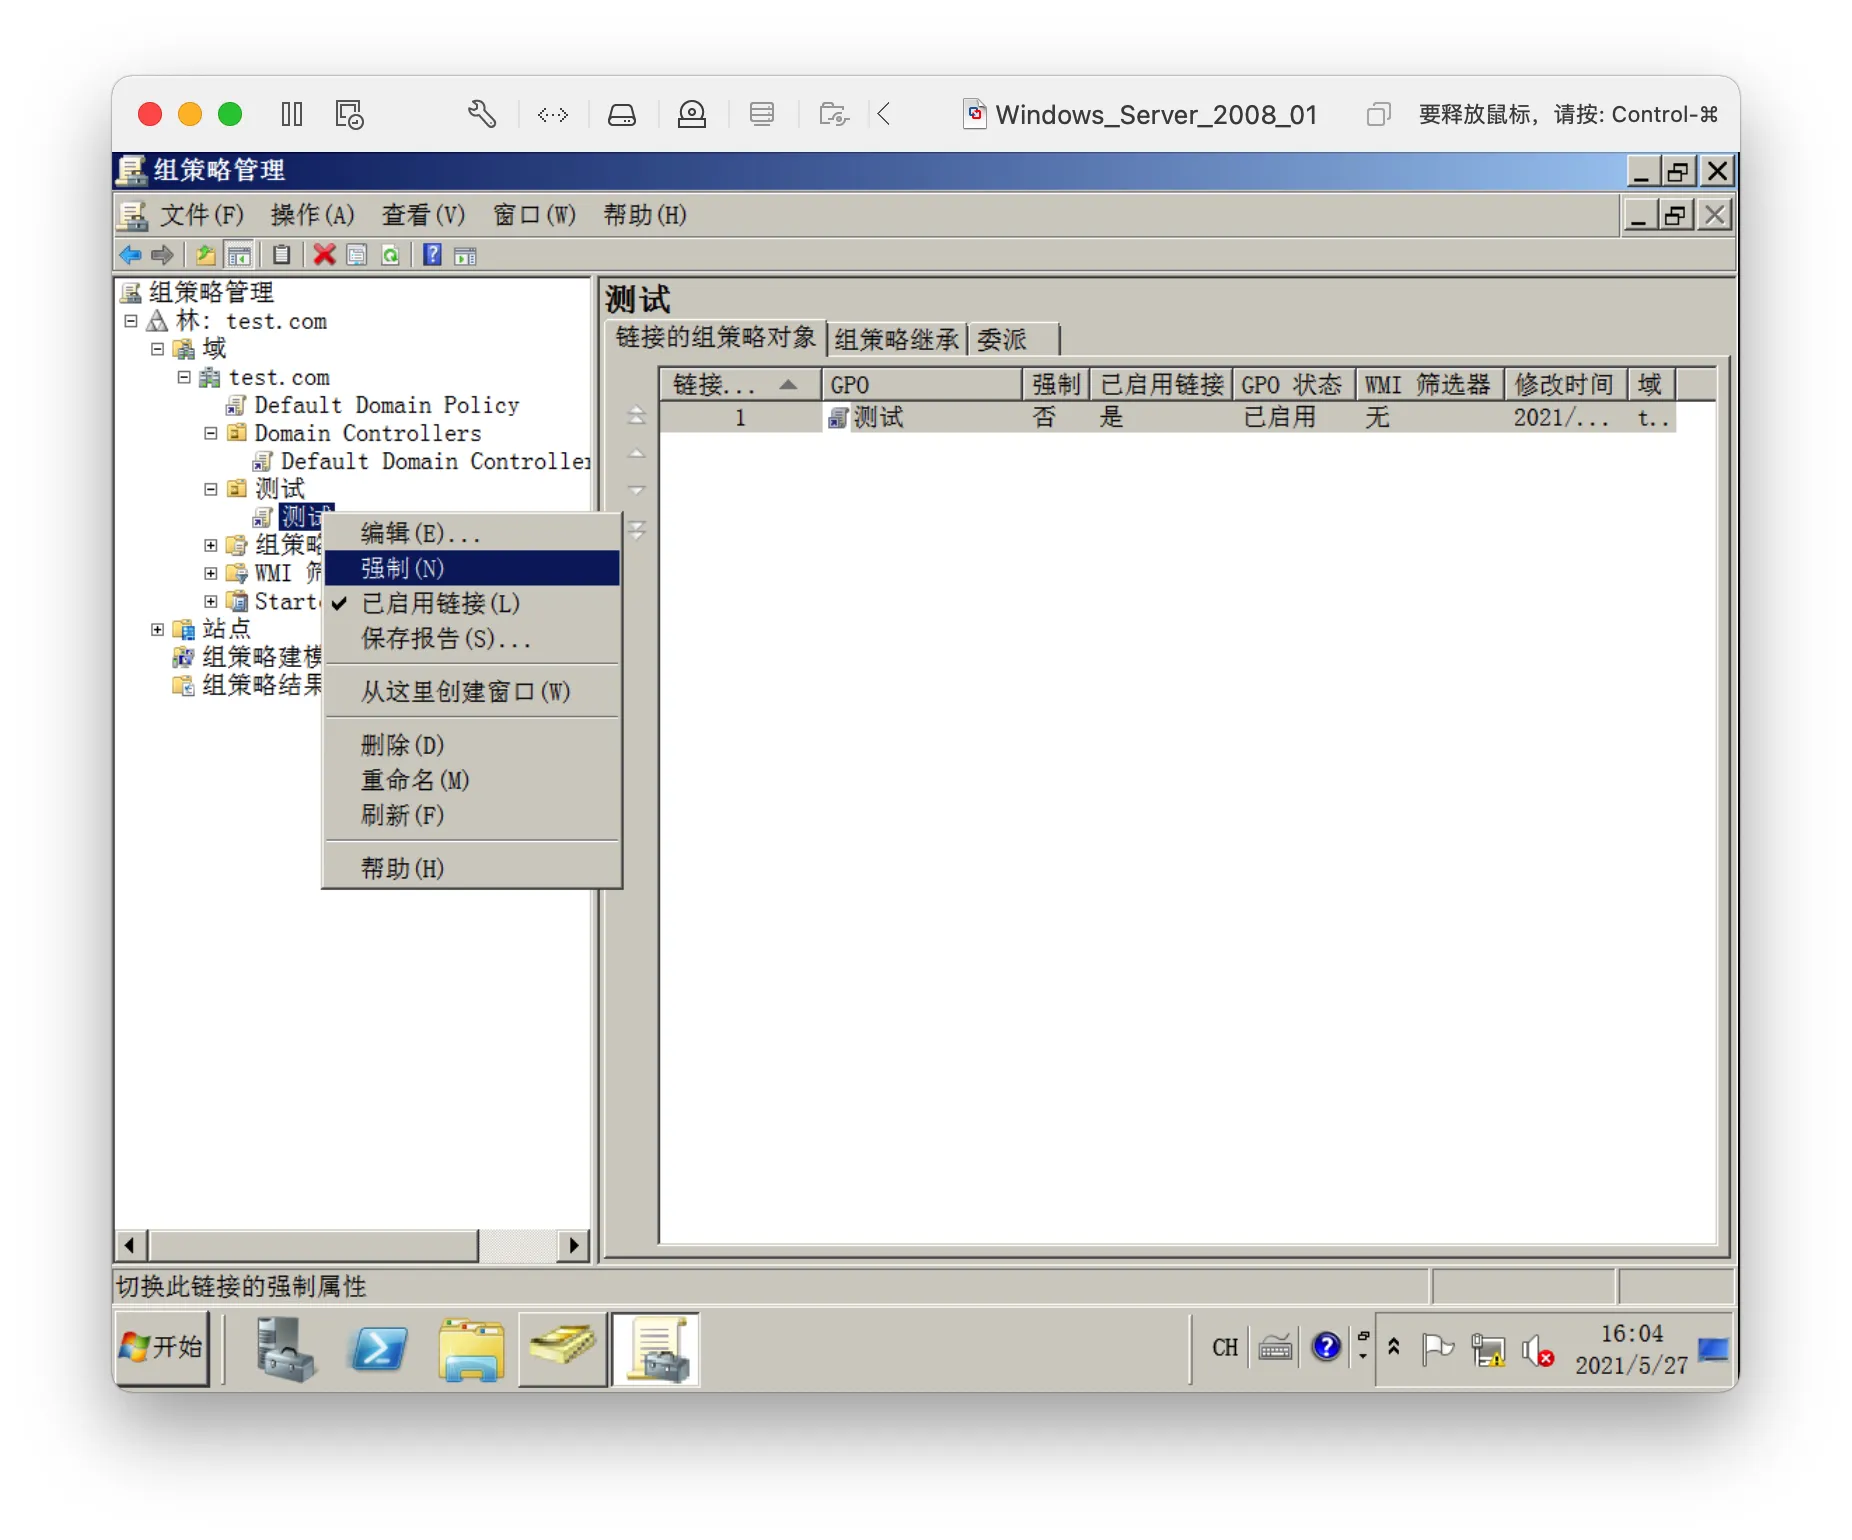
Task: Open PowerShell from the taskbar
Action: coord(378,1348)
